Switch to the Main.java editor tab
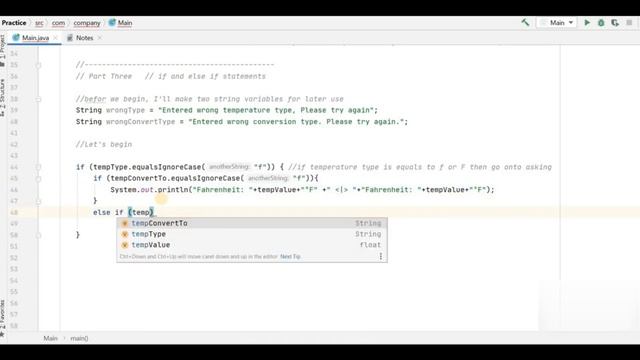640x360 pixels. pyautogui.click(x=36, y=38)
